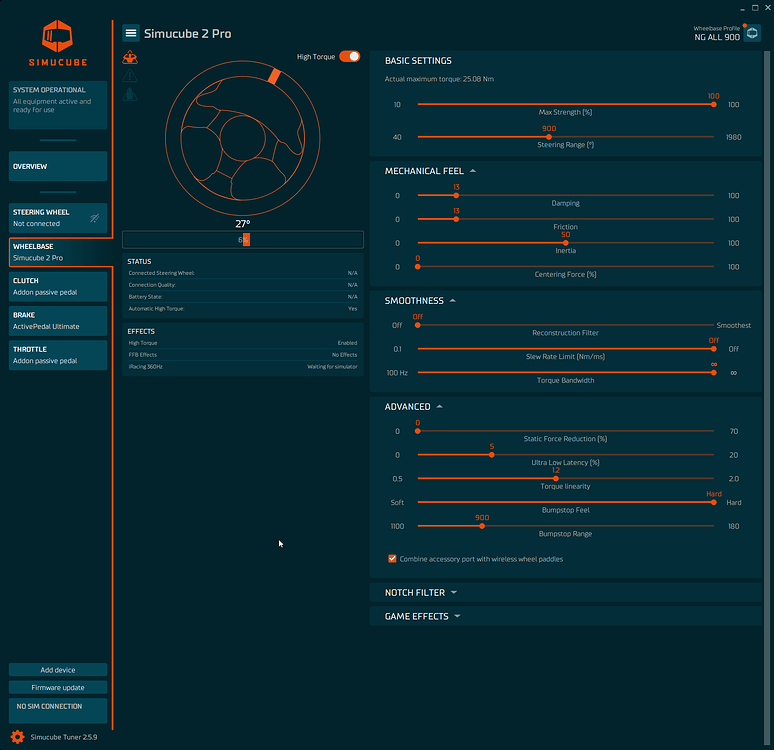Screen dimensions: 774x750
Task: Open settings via the orange gear icon
Action: (x=17, y=737)
